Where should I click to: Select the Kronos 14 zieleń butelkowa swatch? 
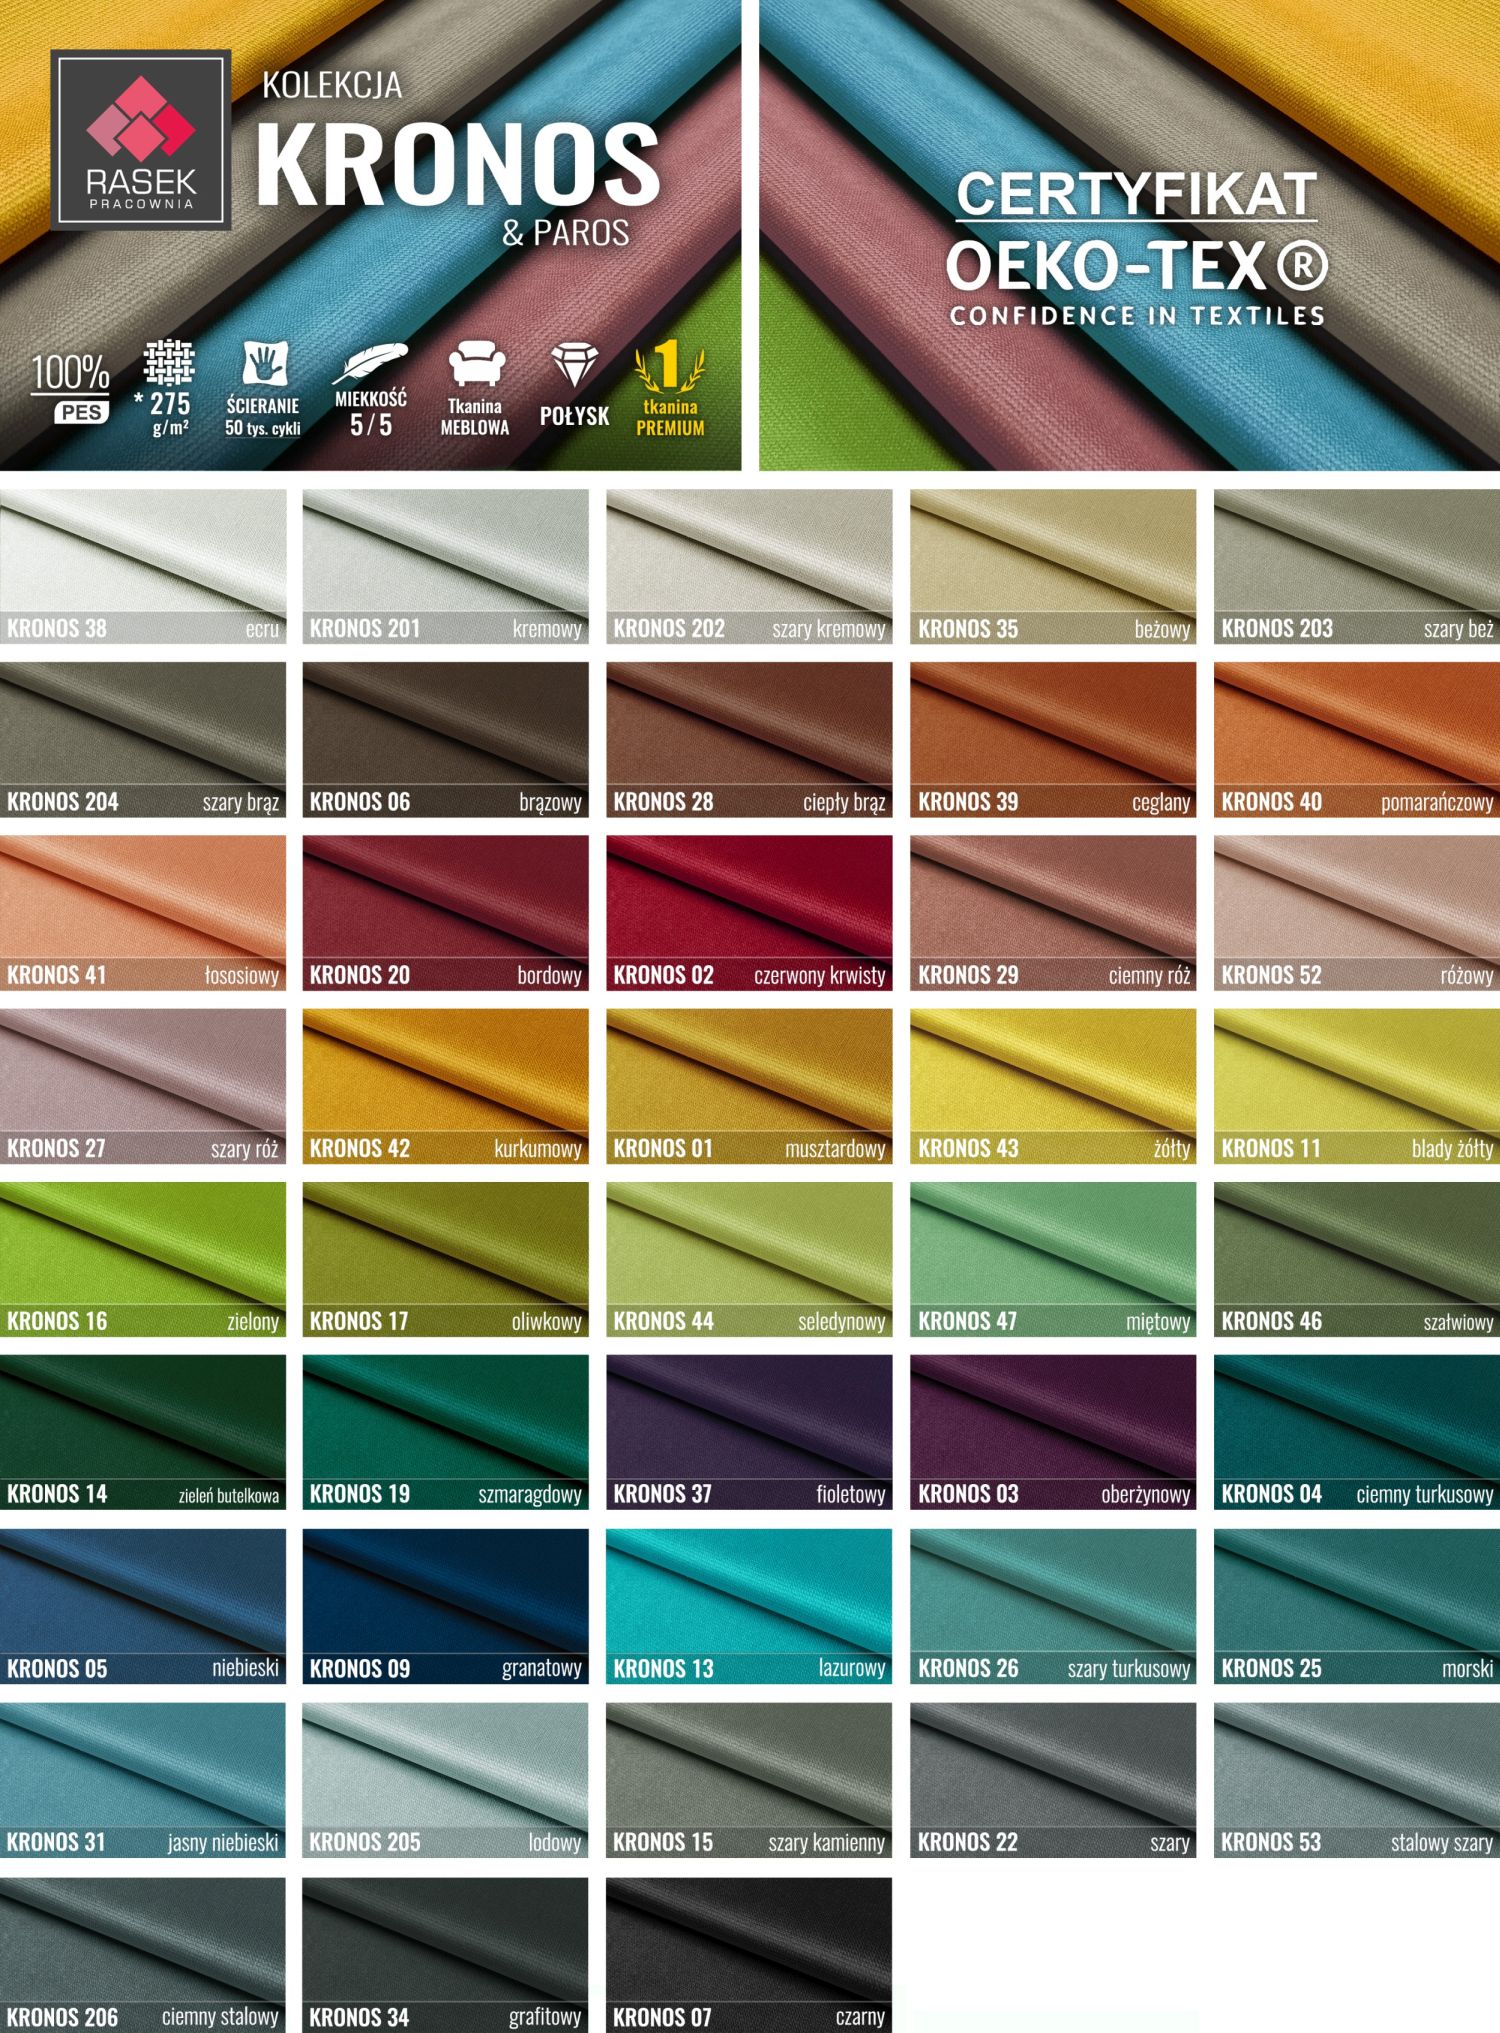pos(143,1433)
